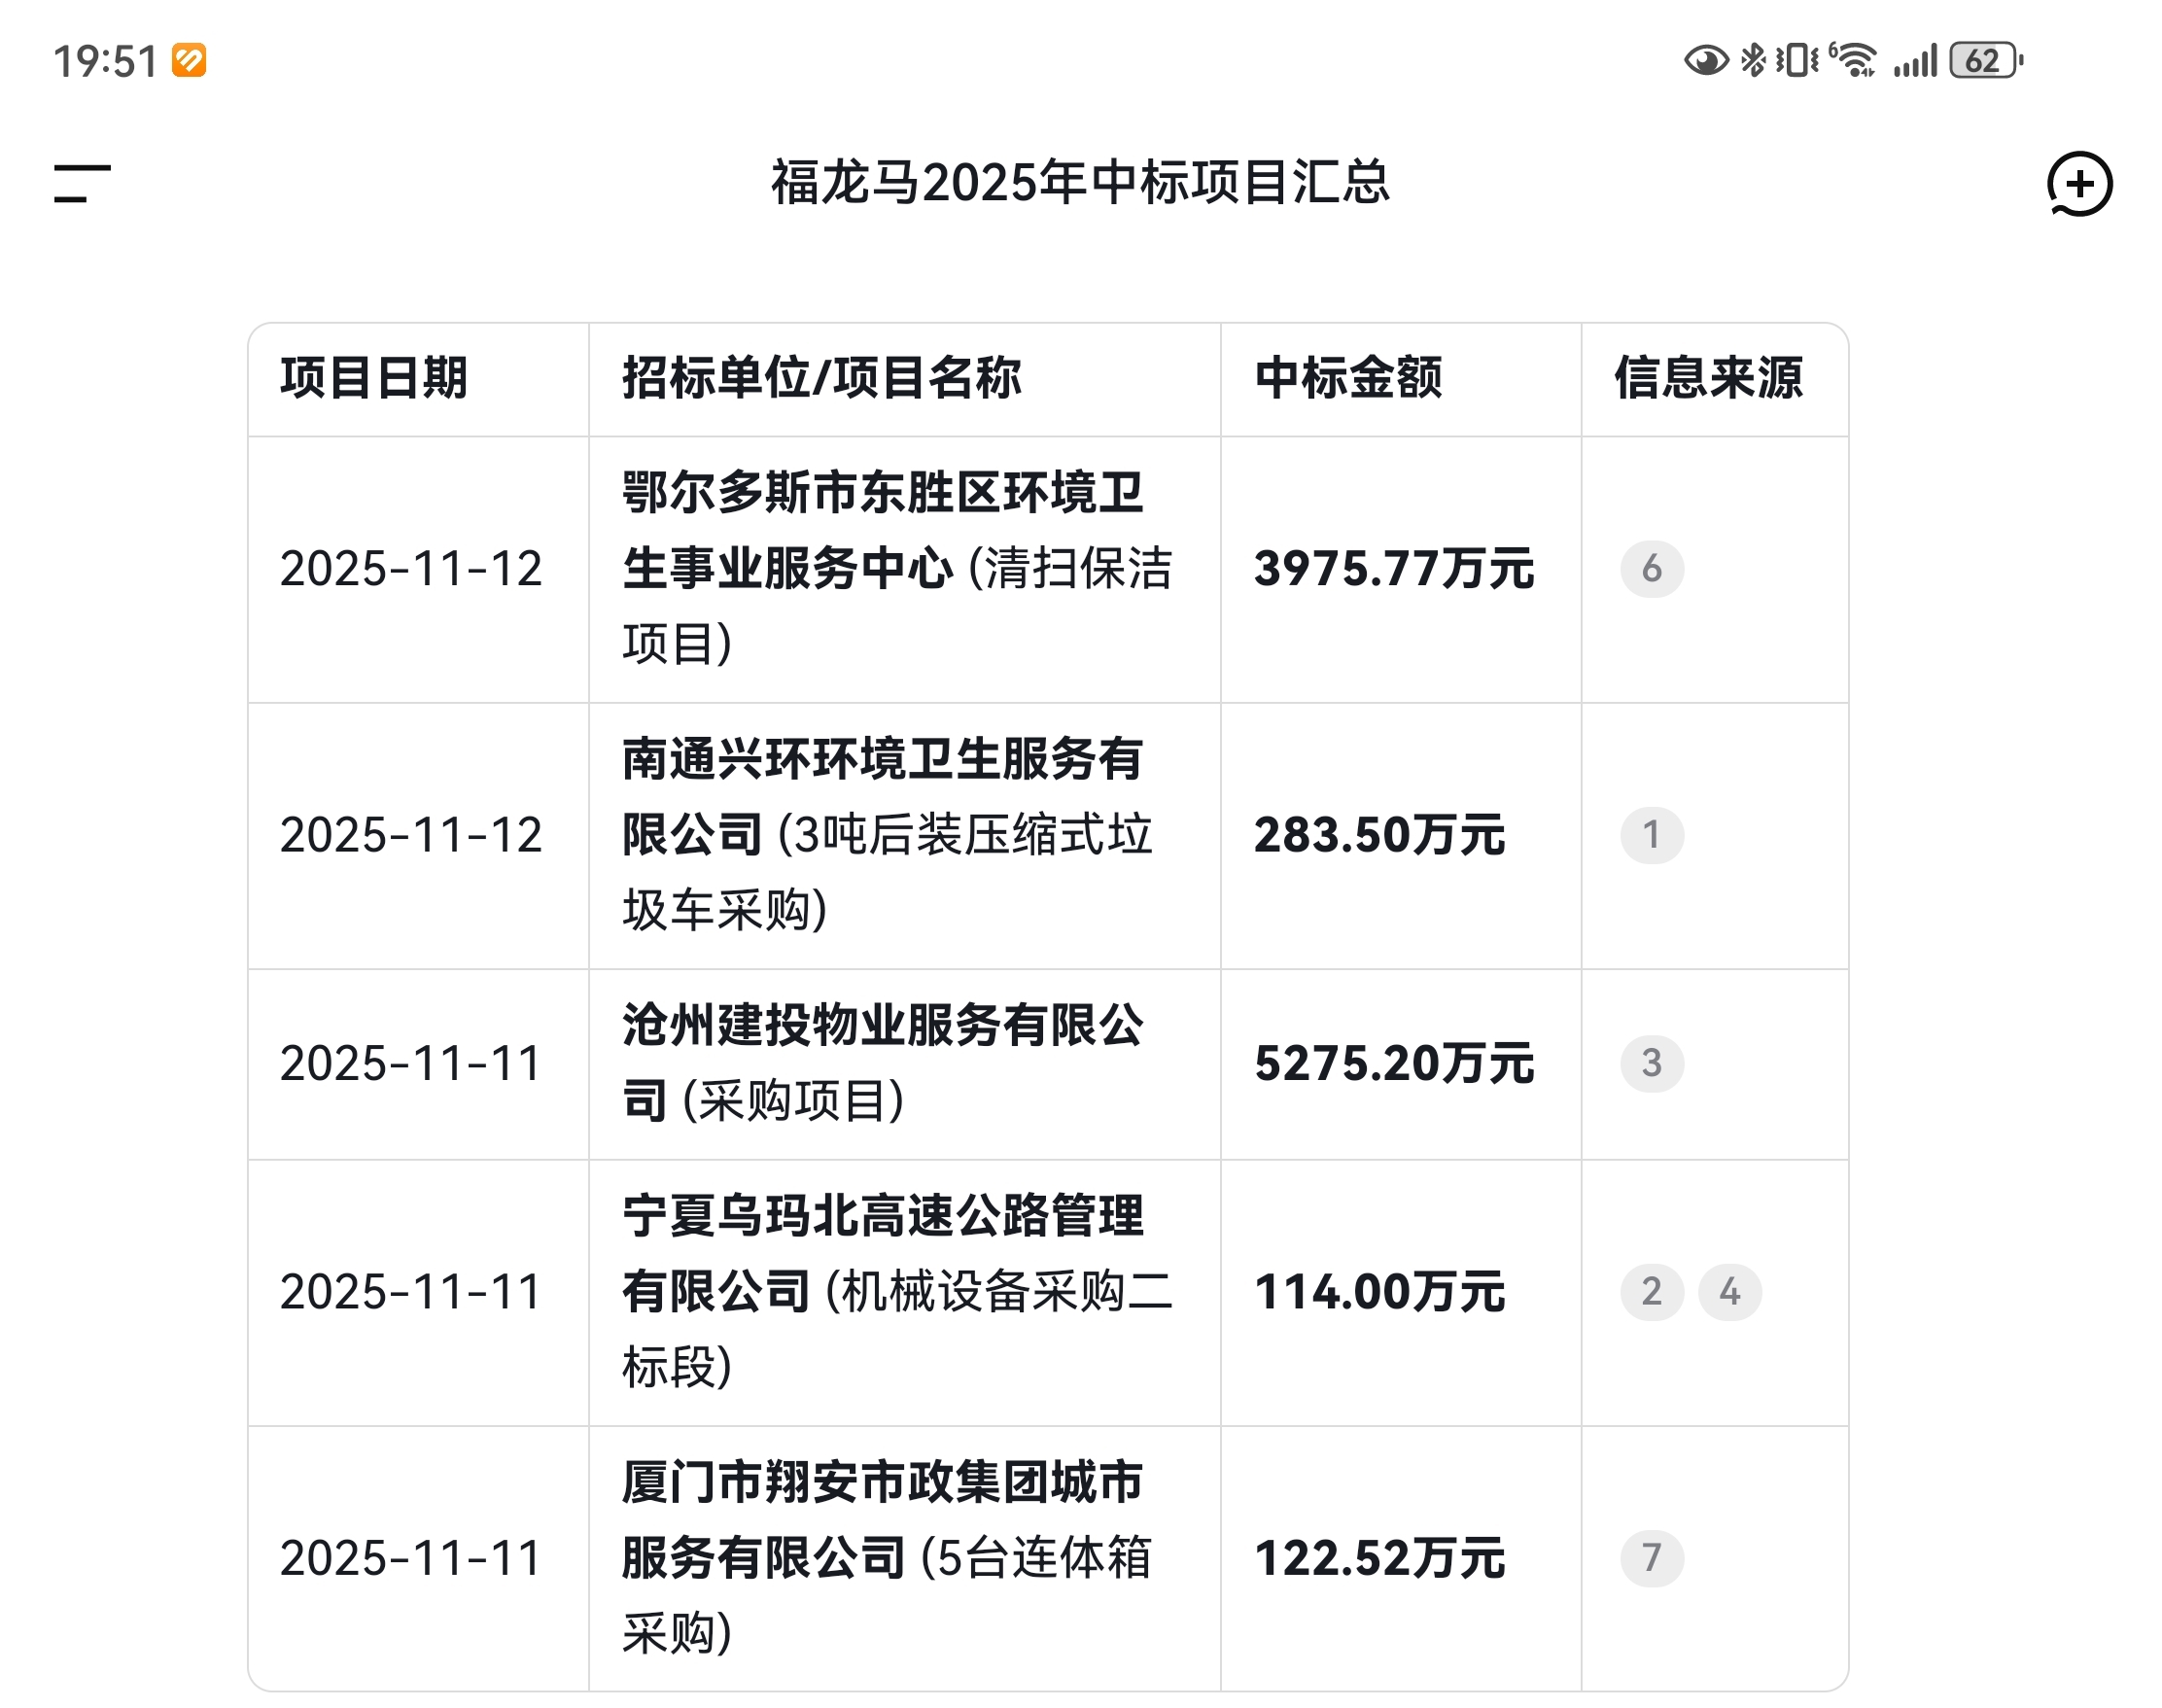This screenshot has width=2162, height=1708.
Task: Open source citation badge 3
Action: click(1651, 1063)
